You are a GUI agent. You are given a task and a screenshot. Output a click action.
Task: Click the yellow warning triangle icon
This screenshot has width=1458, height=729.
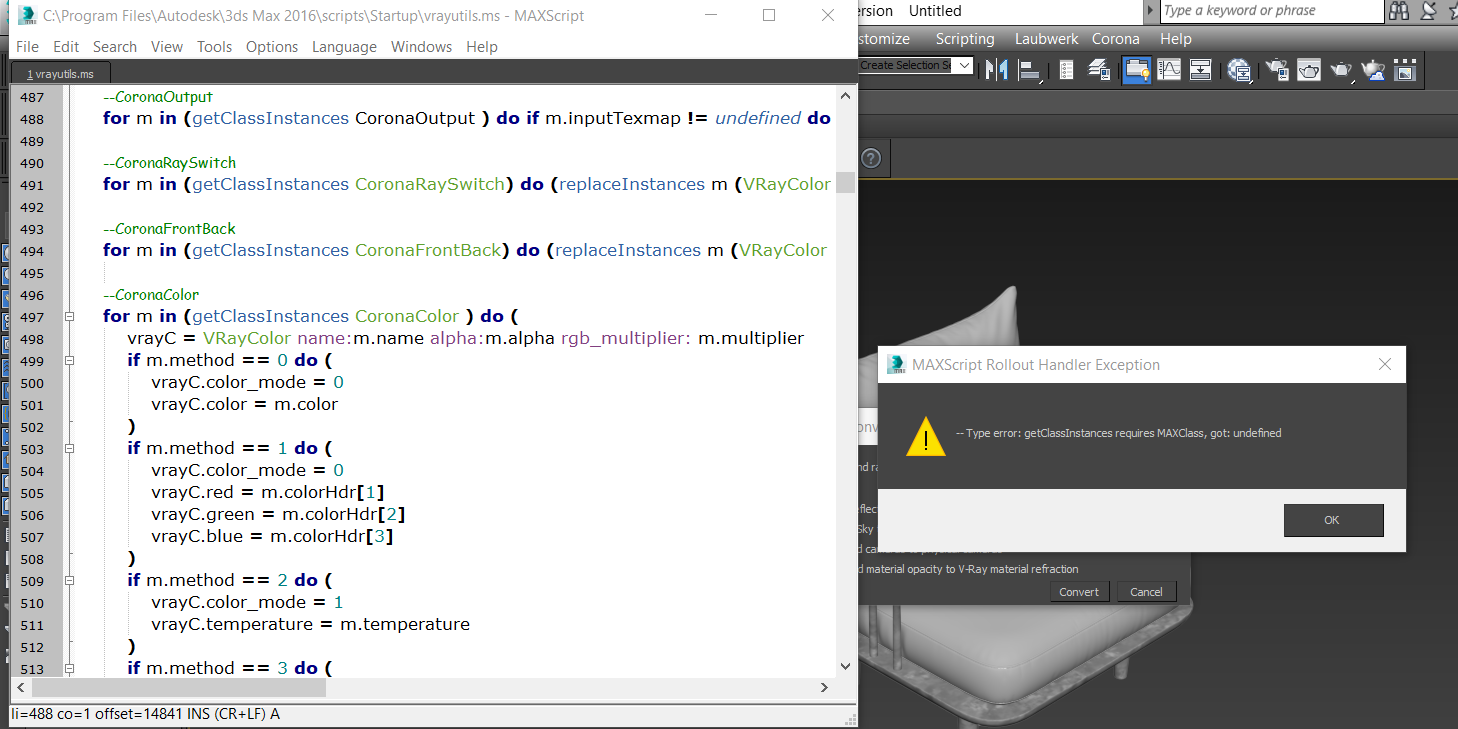point(926,436)
